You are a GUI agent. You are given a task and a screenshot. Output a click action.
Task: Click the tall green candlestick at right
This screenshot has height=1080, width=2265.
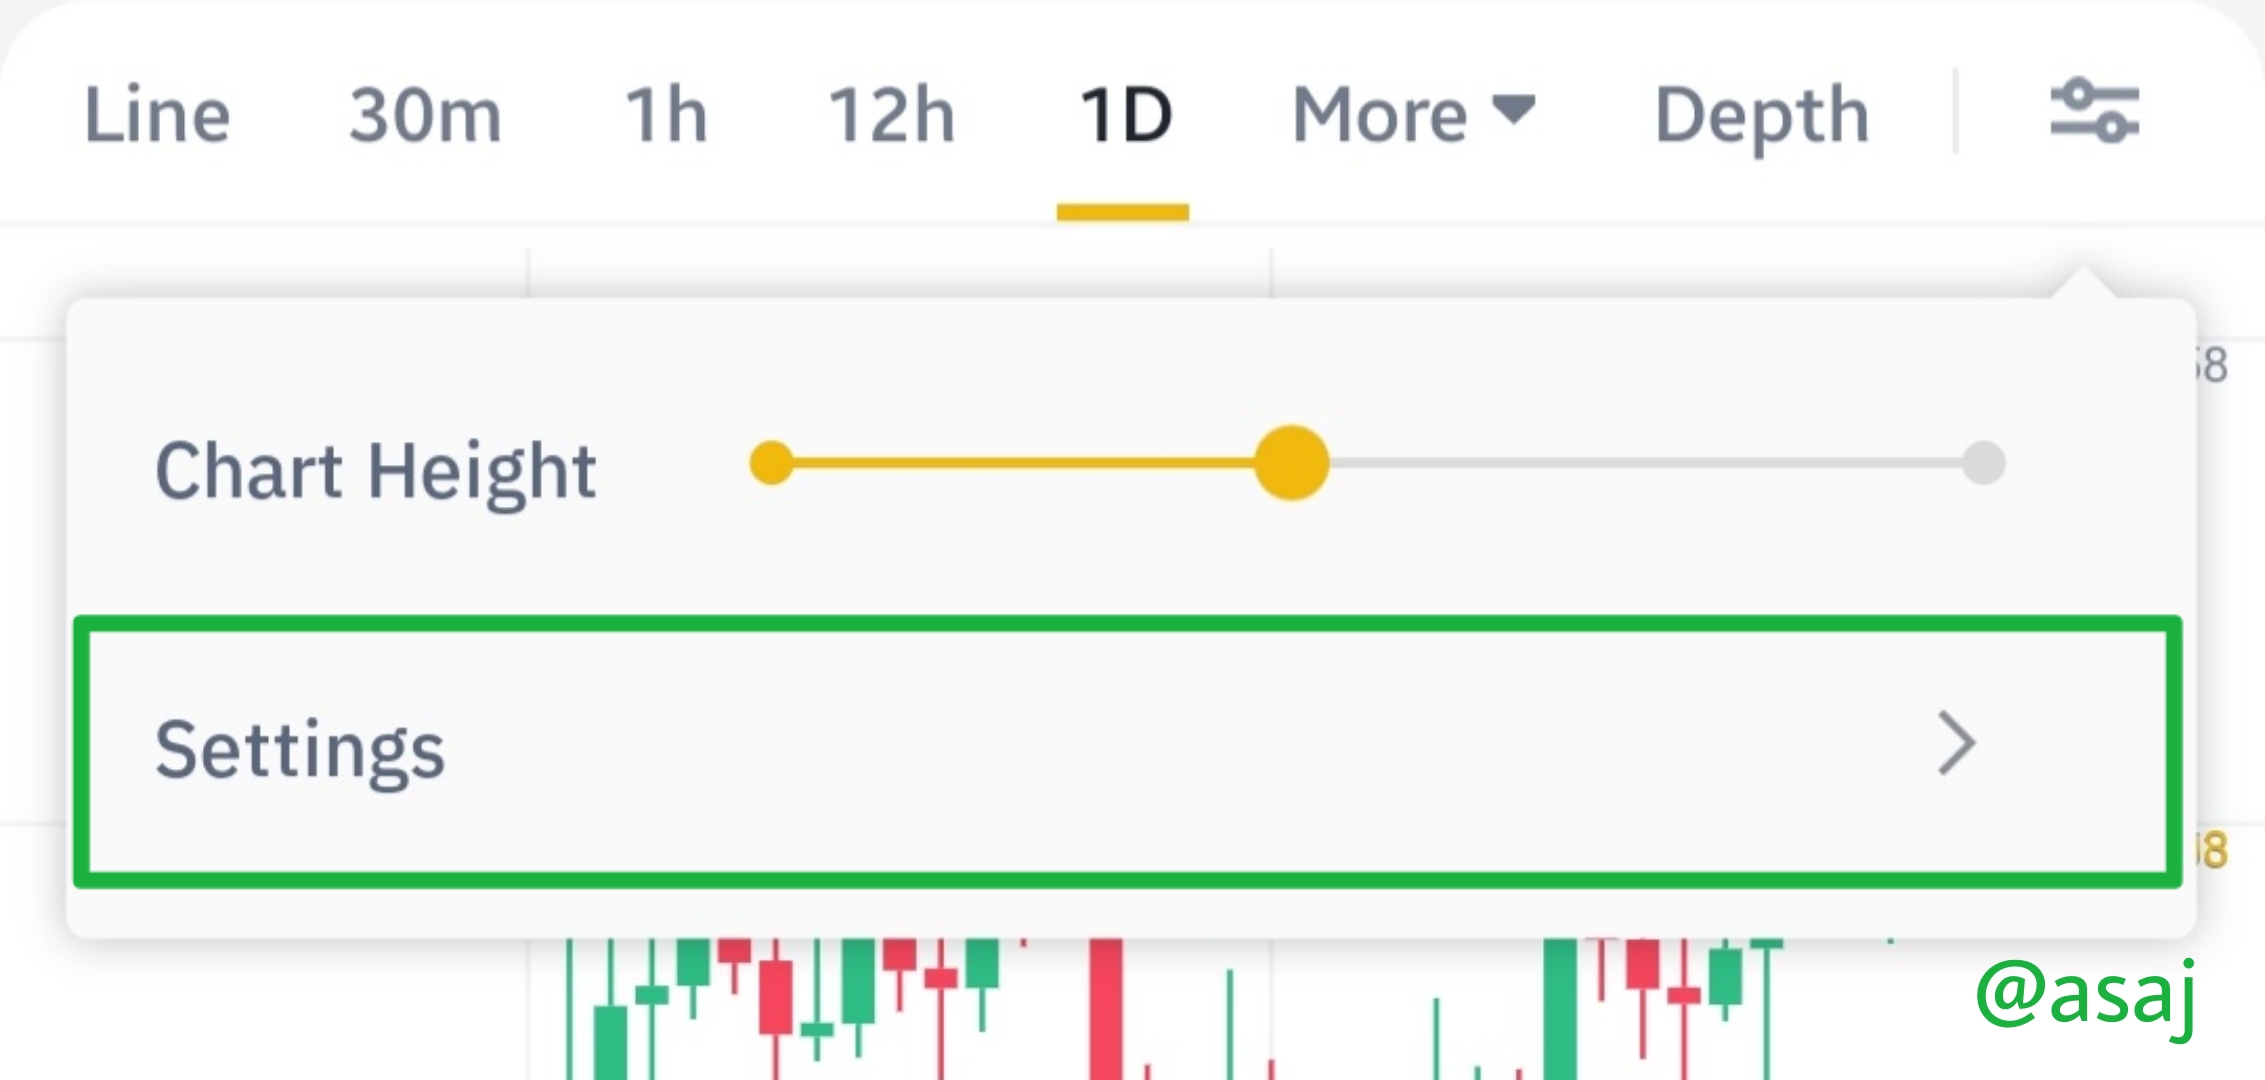pyautogui.click(x=1560, y=1008)
